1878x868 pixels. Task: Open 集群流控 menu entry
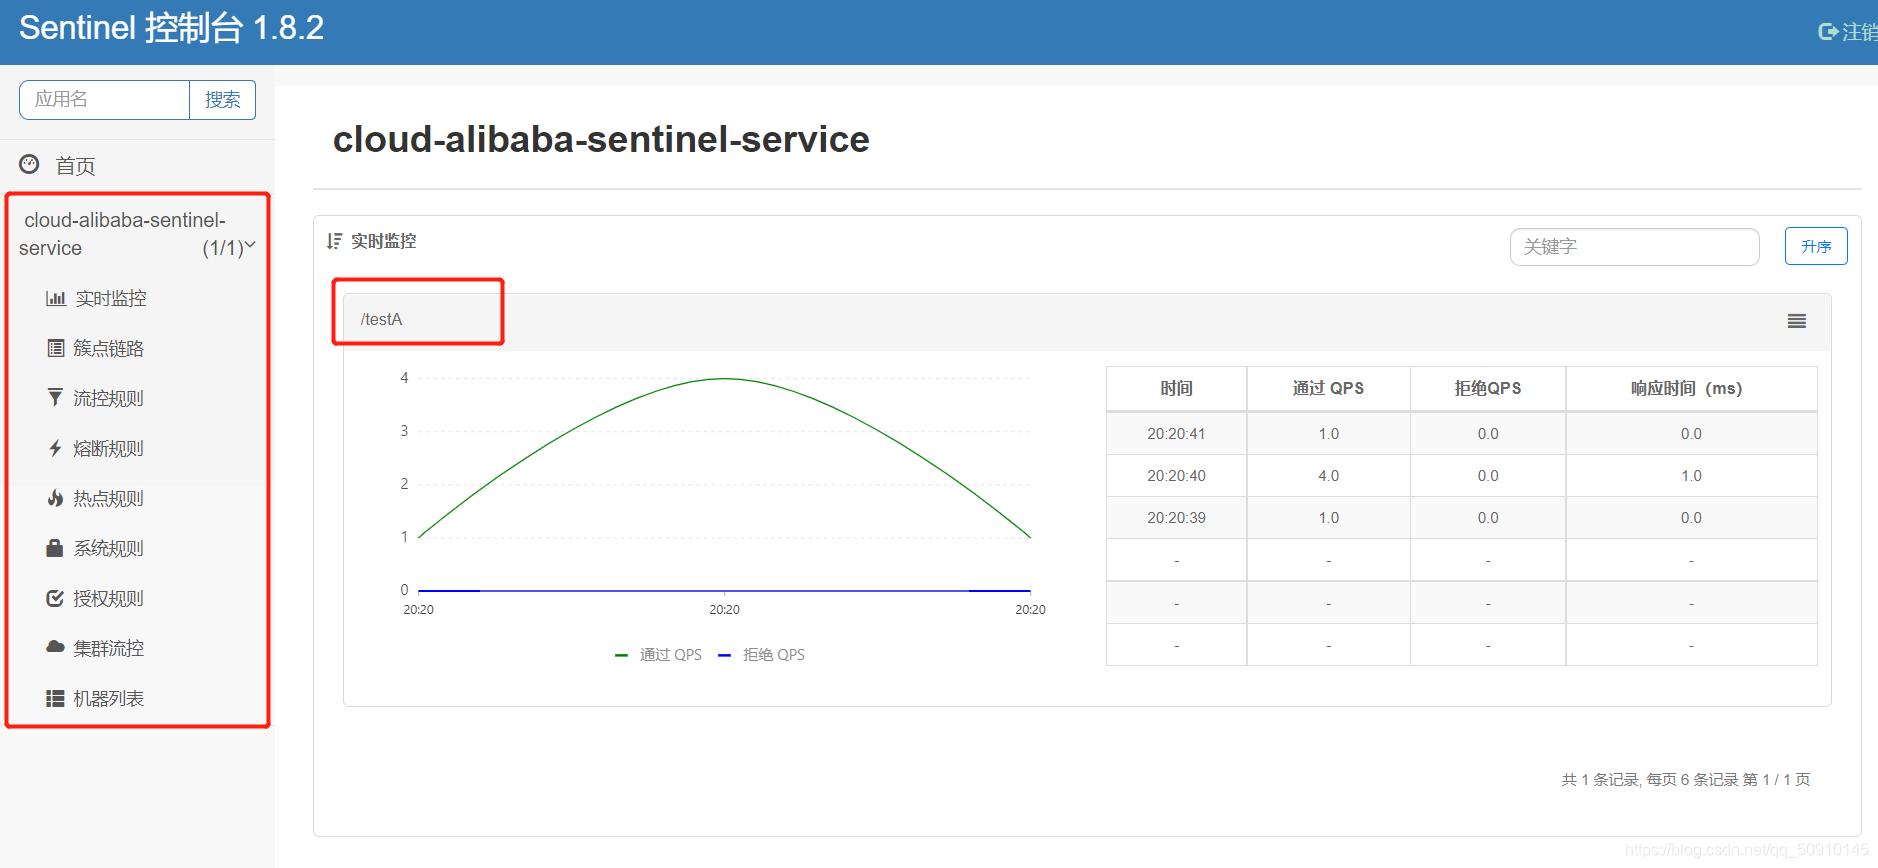(109, 648)
